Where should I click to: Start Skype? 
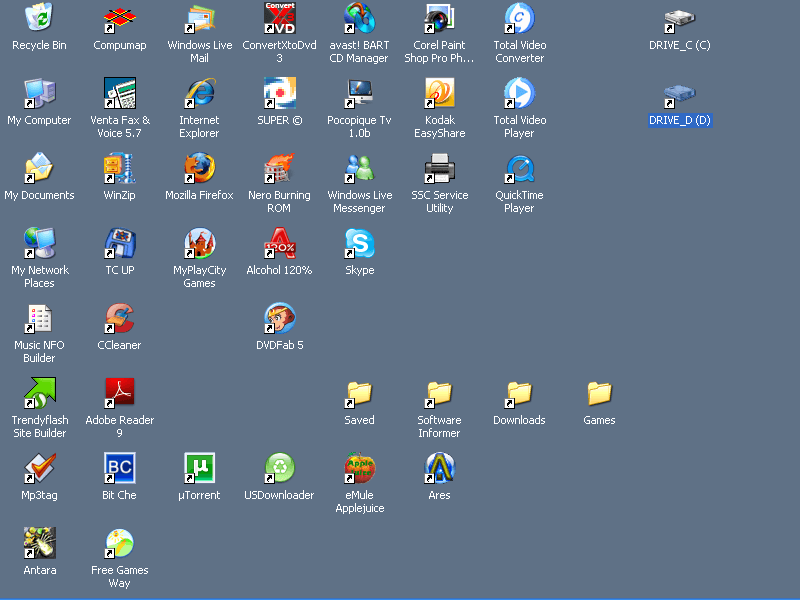coord(358,243)
